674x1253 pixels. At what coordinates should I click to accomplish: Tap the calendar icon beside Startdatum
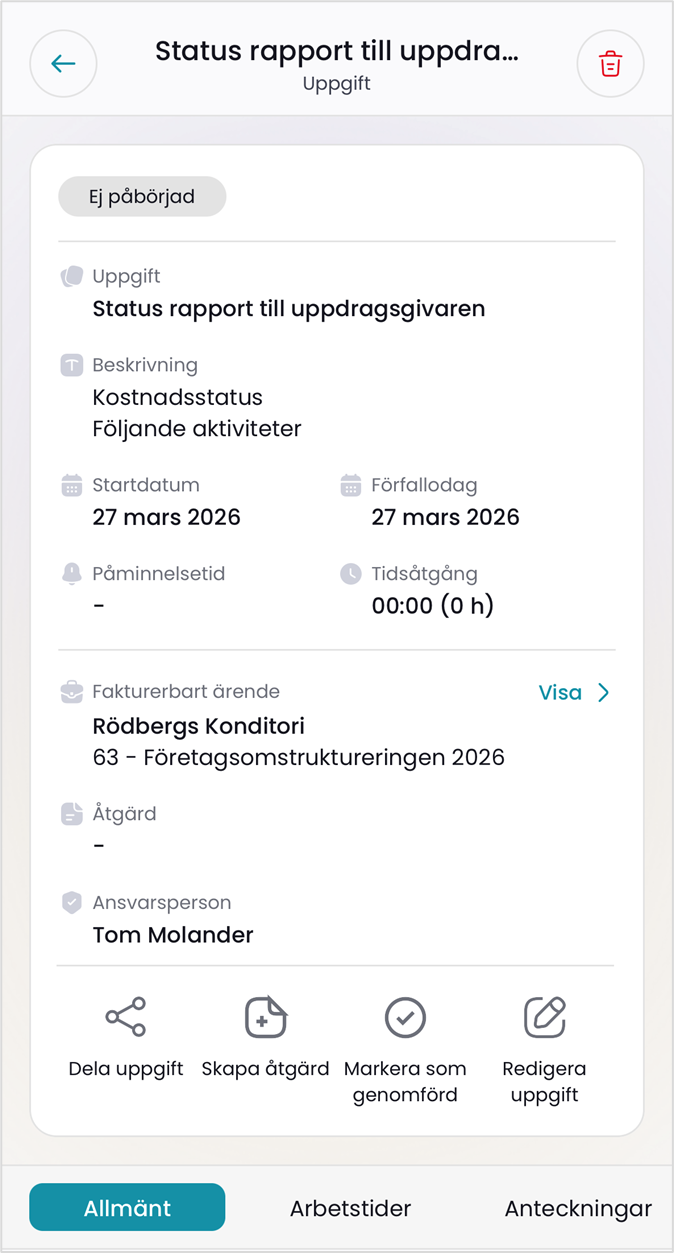coord(71,486)
